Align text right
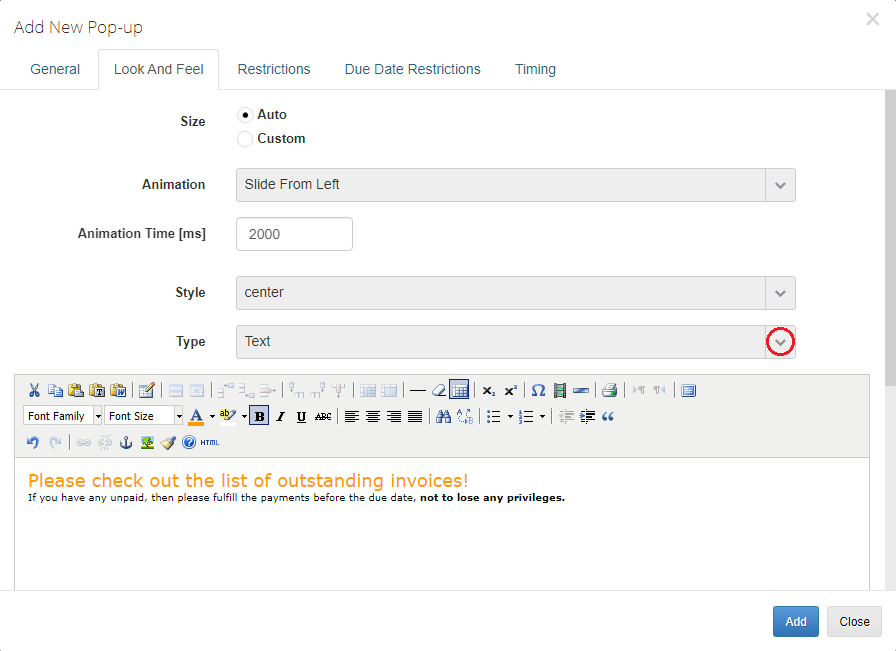The image size is (896, 651). point(394,417)
